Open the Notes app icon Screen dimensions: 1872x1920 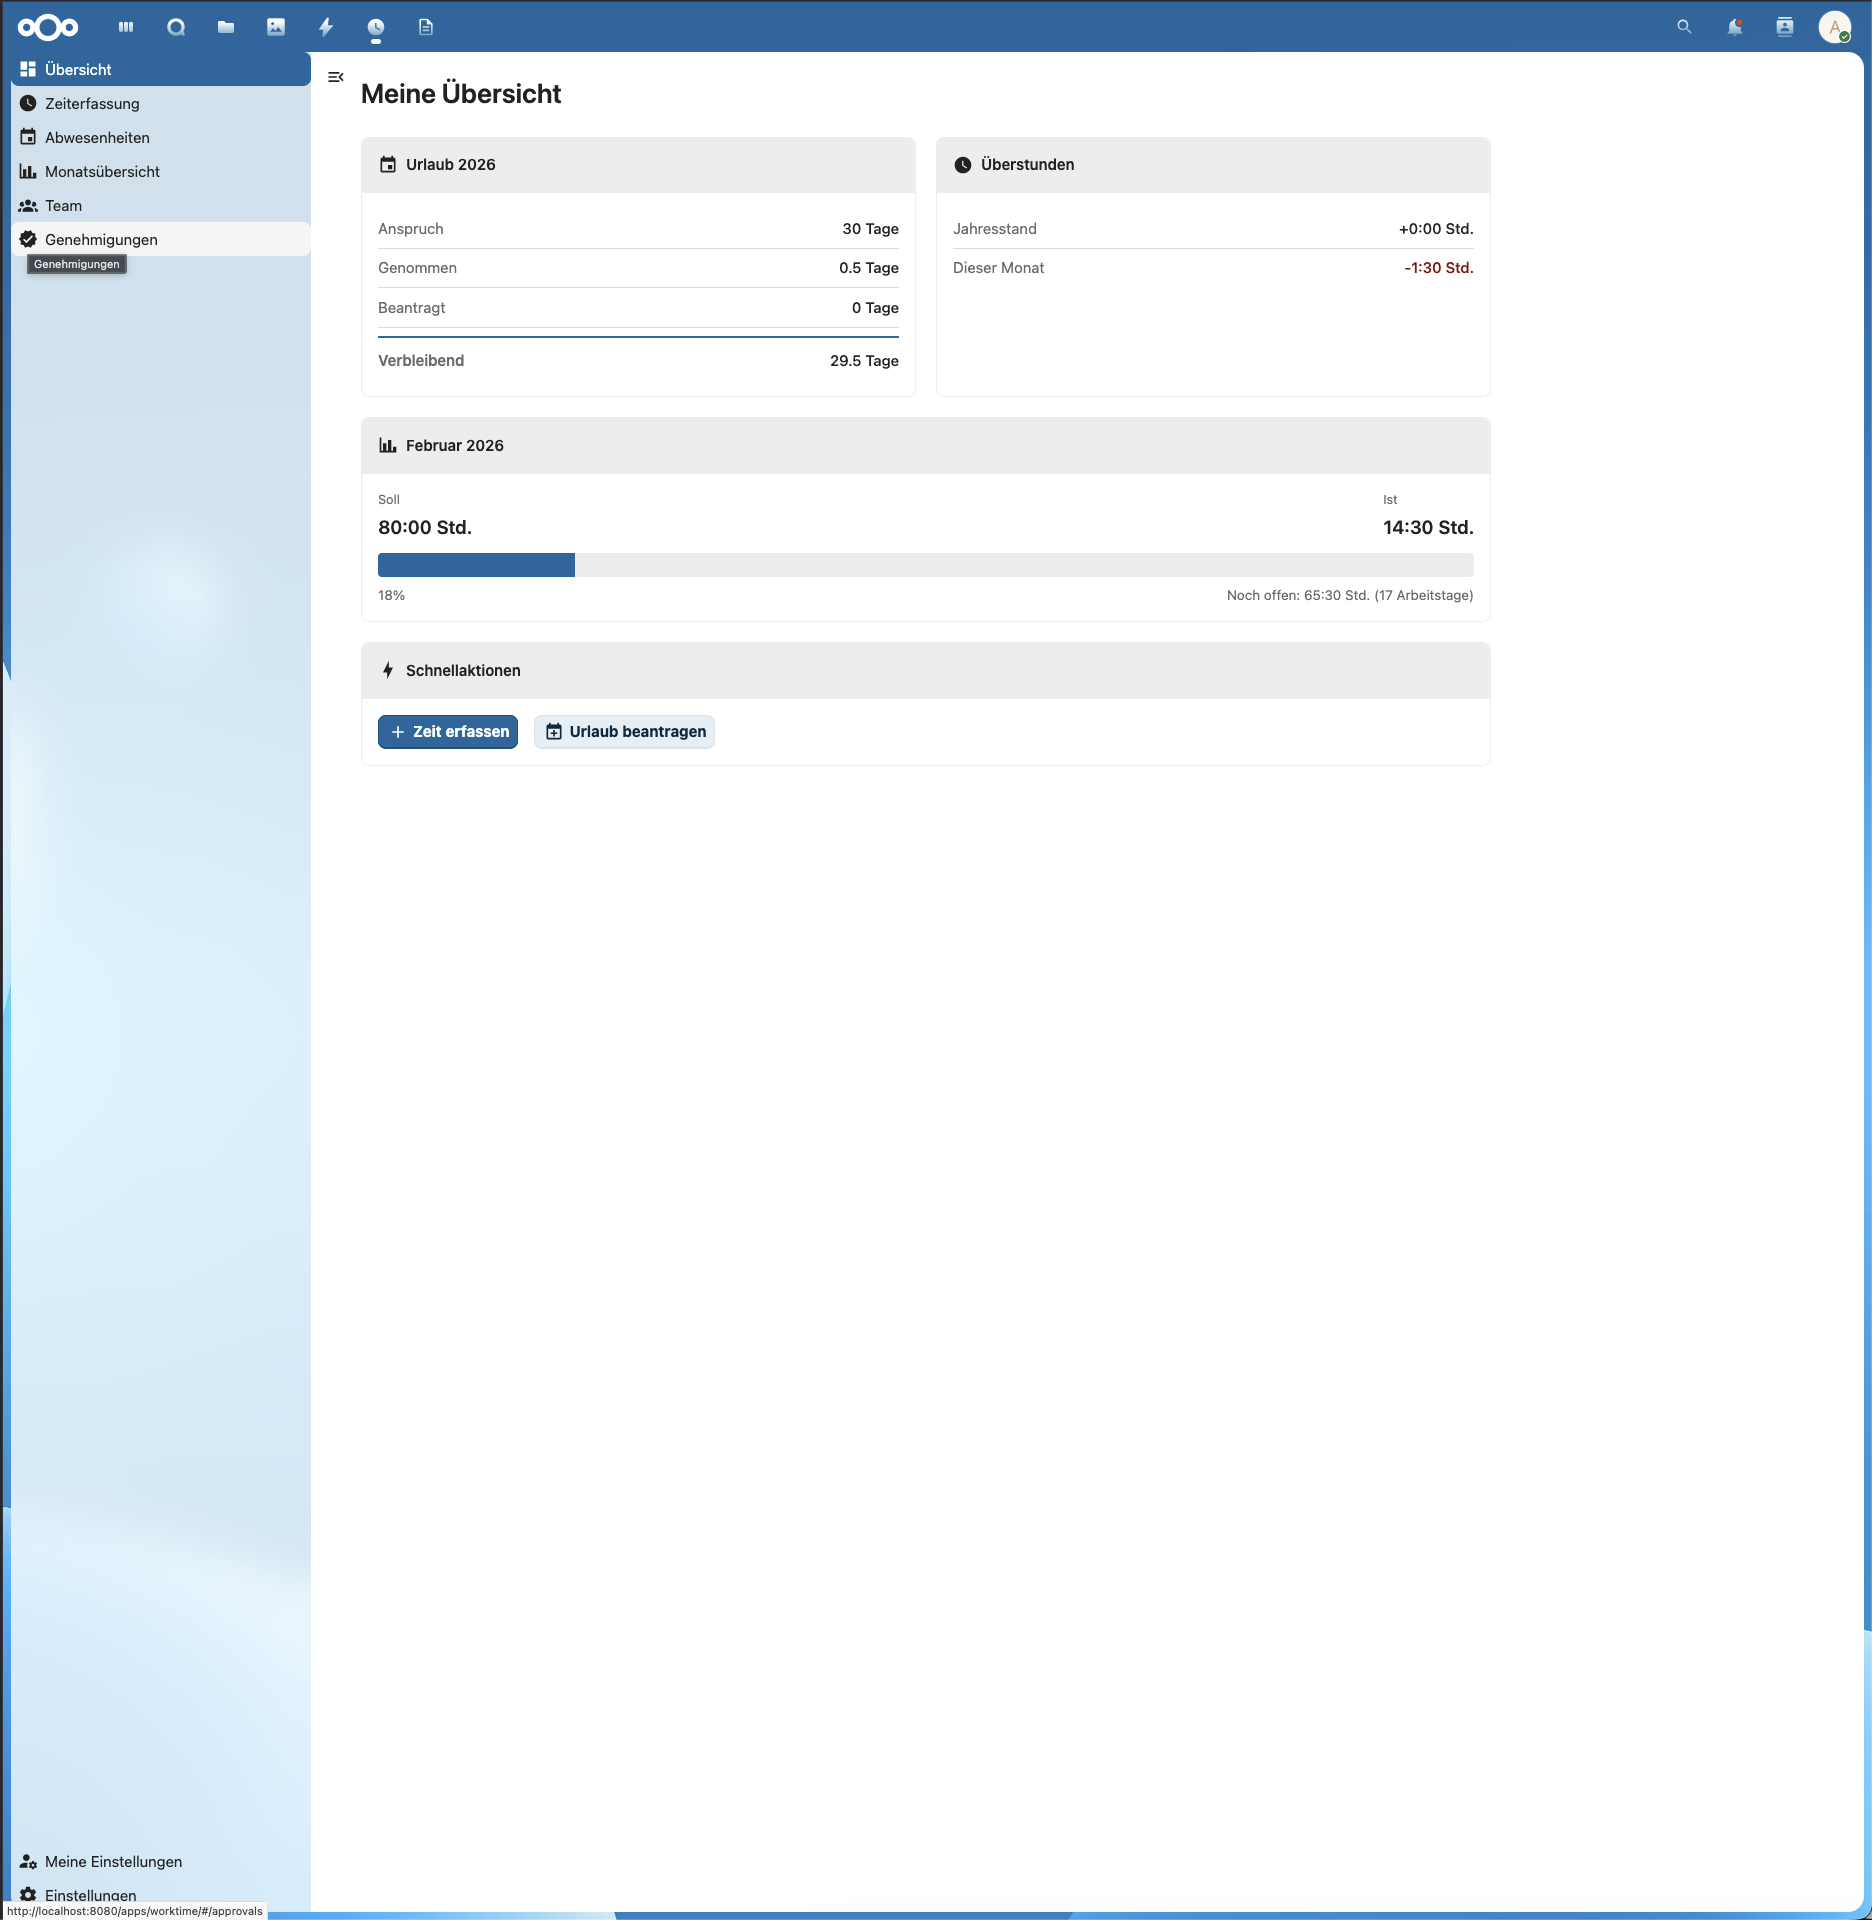coord(426,27)
